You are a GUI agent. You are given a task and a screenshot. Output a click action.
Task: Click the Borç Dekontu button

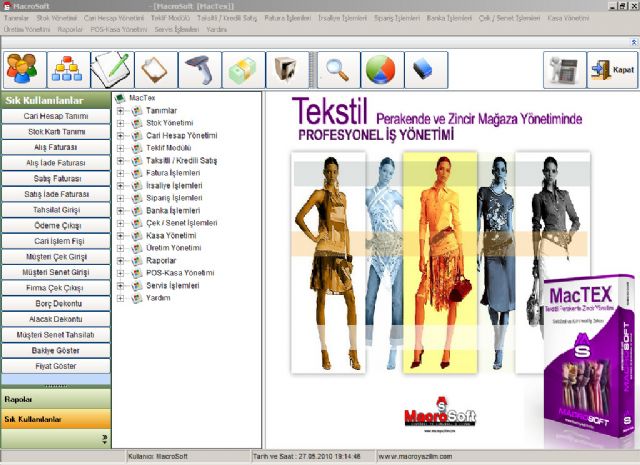pyautogui.click(x=56, y=304)
